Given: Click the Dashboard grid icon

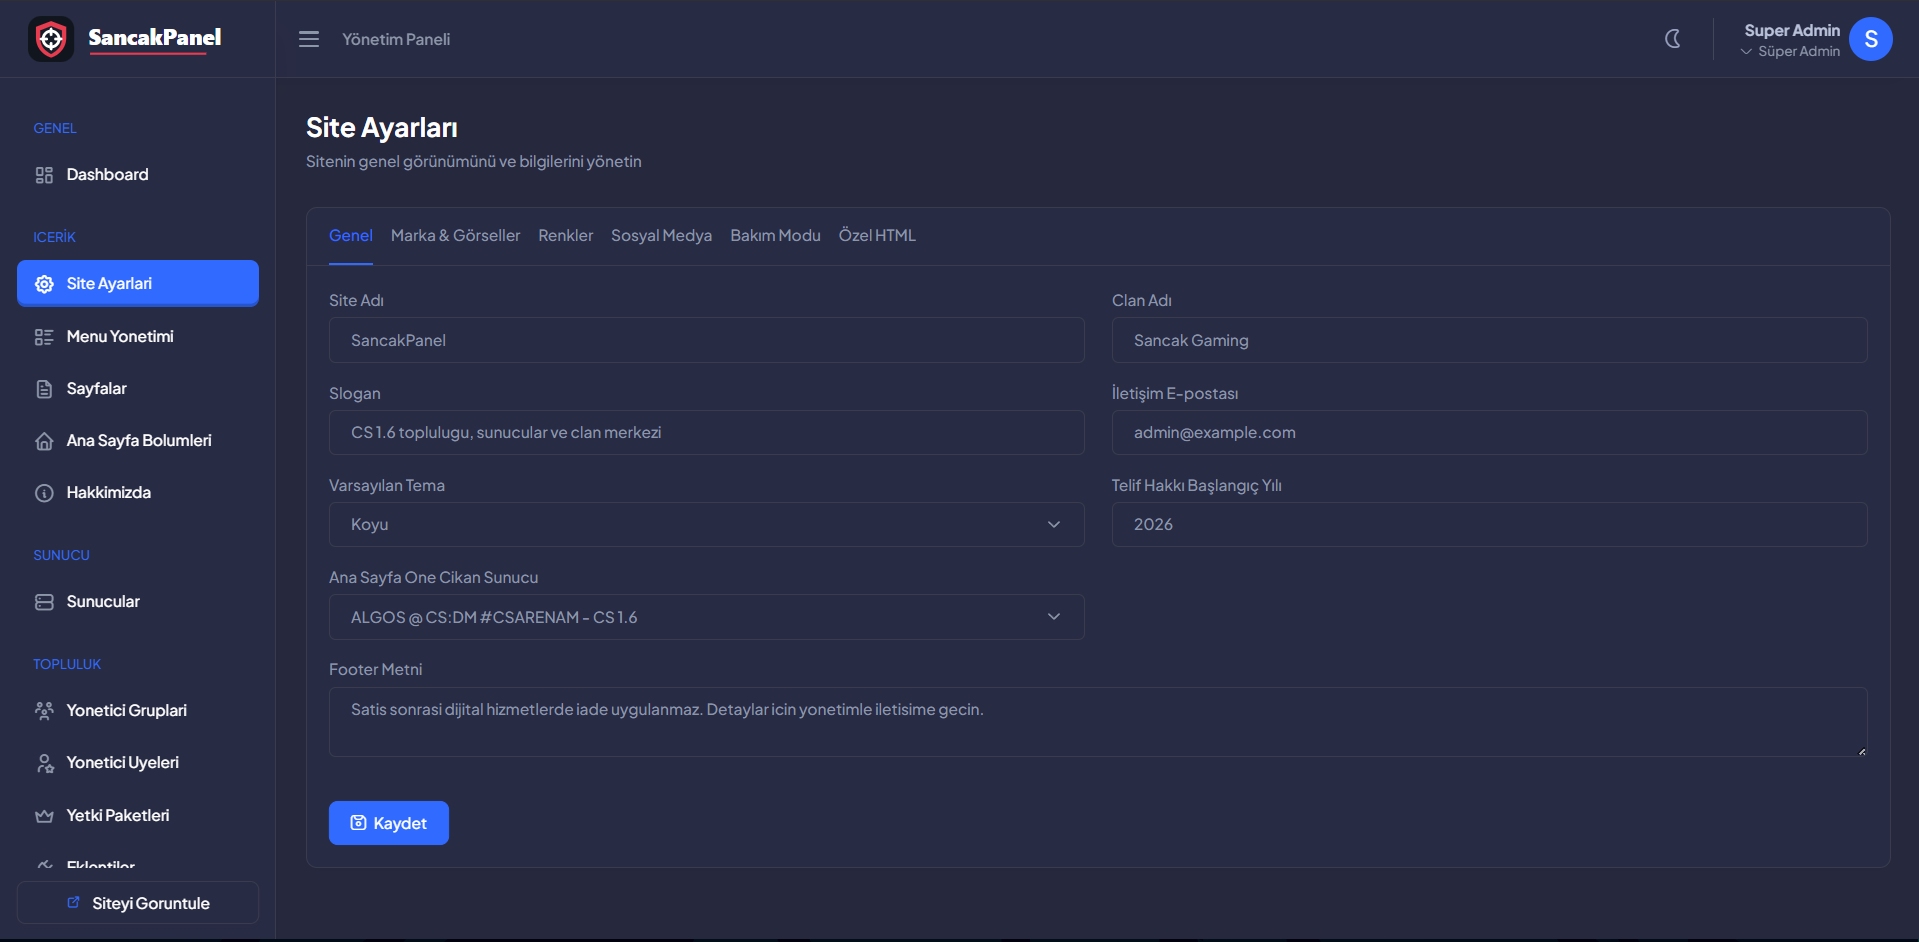Looking at the screenshot, I should 44,175.
